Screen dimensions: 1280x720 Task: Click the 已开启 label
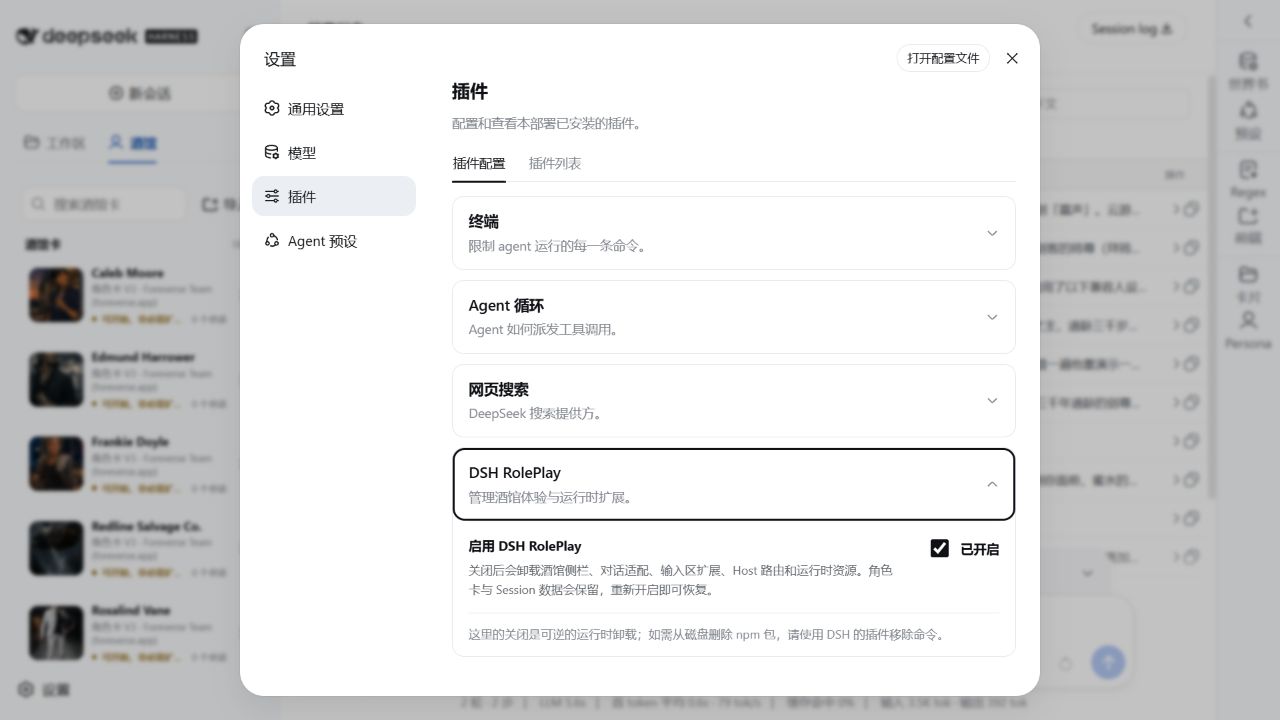979,549
